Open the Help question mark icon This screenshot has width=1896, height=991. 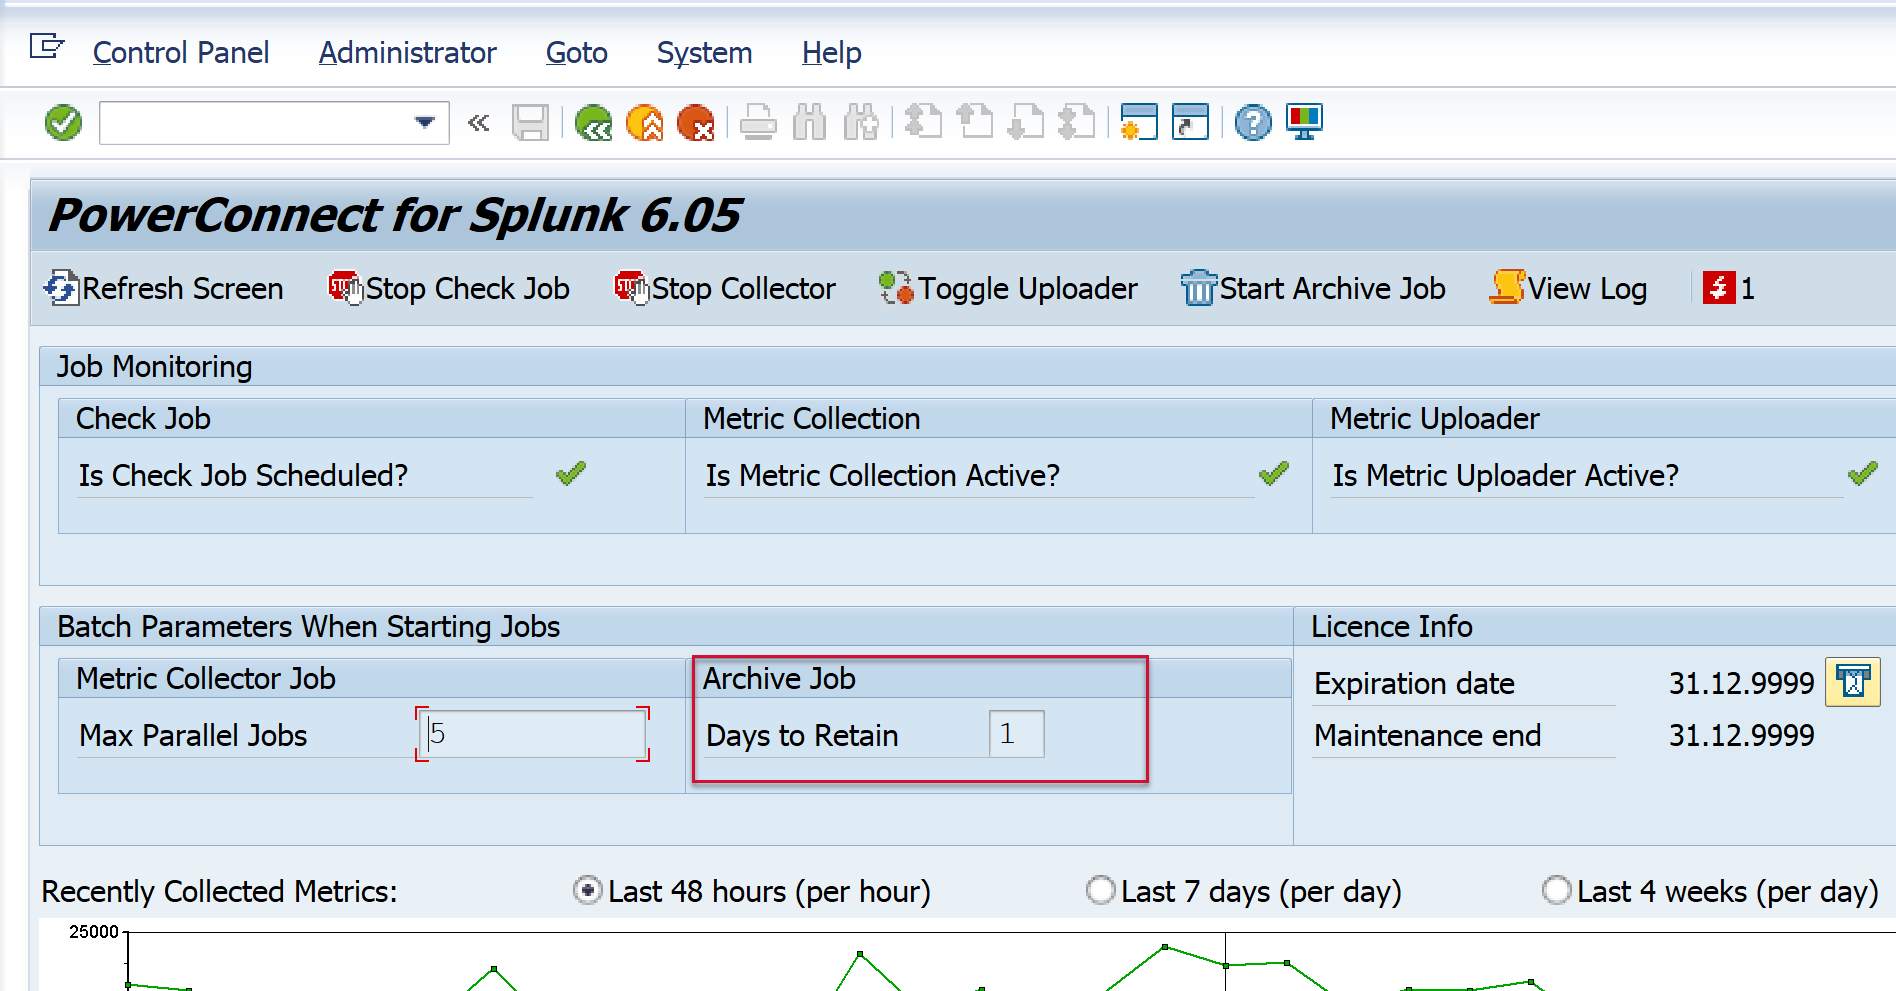[x=1252, y=123]
